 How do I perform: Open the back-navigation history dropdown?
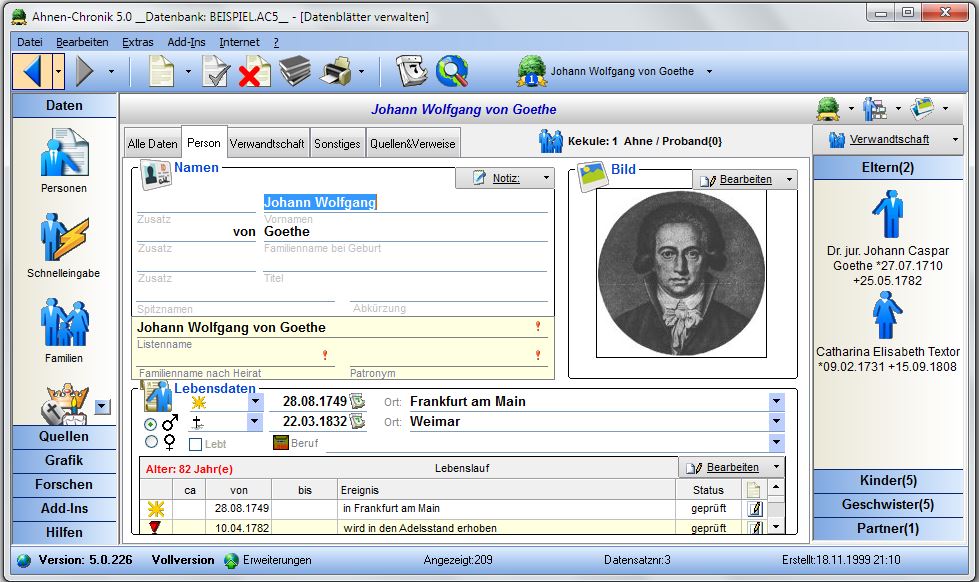(58, 71)
